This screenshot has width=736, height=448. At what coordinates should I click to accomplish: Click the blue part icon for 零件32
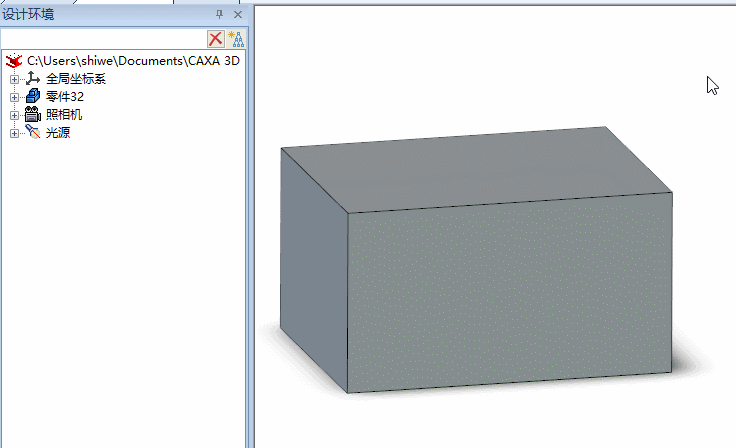pyautogui.click(x=32, y=96)
